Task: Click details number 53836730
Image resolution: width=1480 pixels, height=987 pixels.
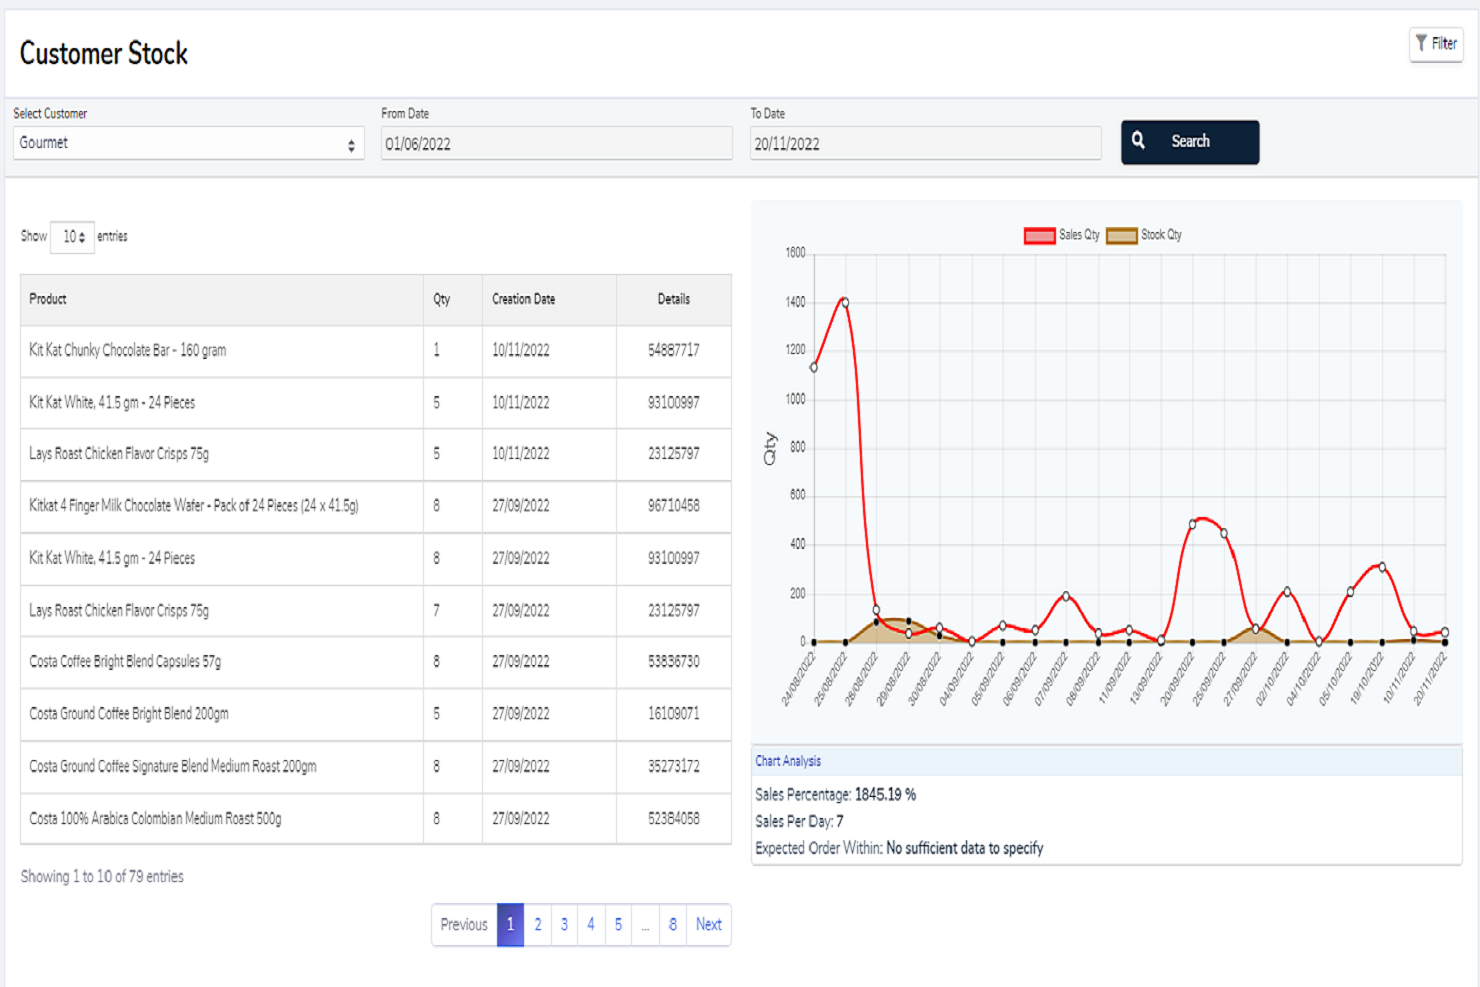Action: 673,662
